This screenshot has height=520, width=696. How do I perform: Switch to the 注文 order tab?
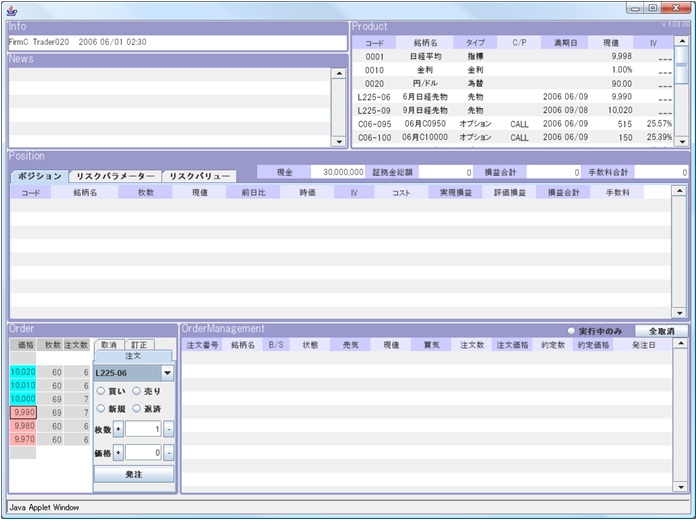click(133, 356)
